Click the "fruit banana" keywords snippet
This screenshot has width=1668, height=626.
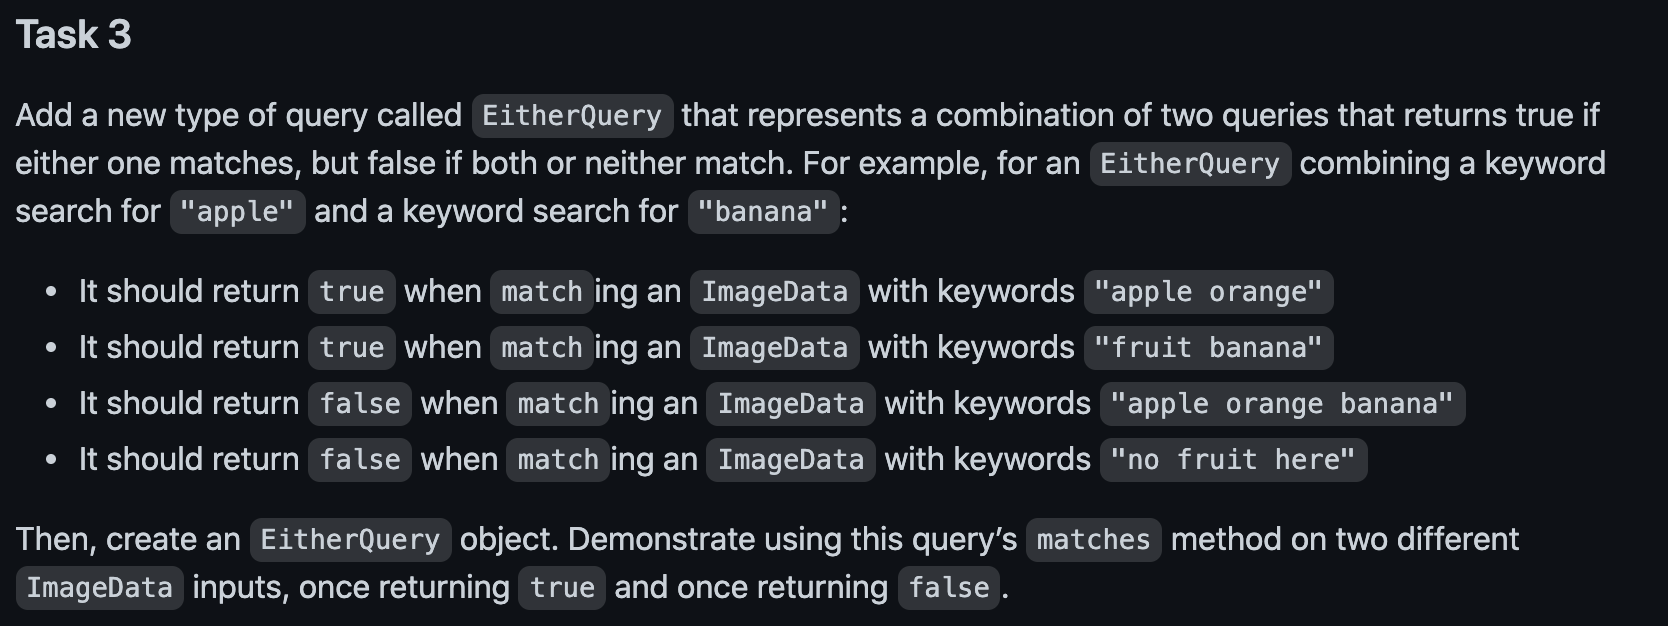(x=1208, y=348)
